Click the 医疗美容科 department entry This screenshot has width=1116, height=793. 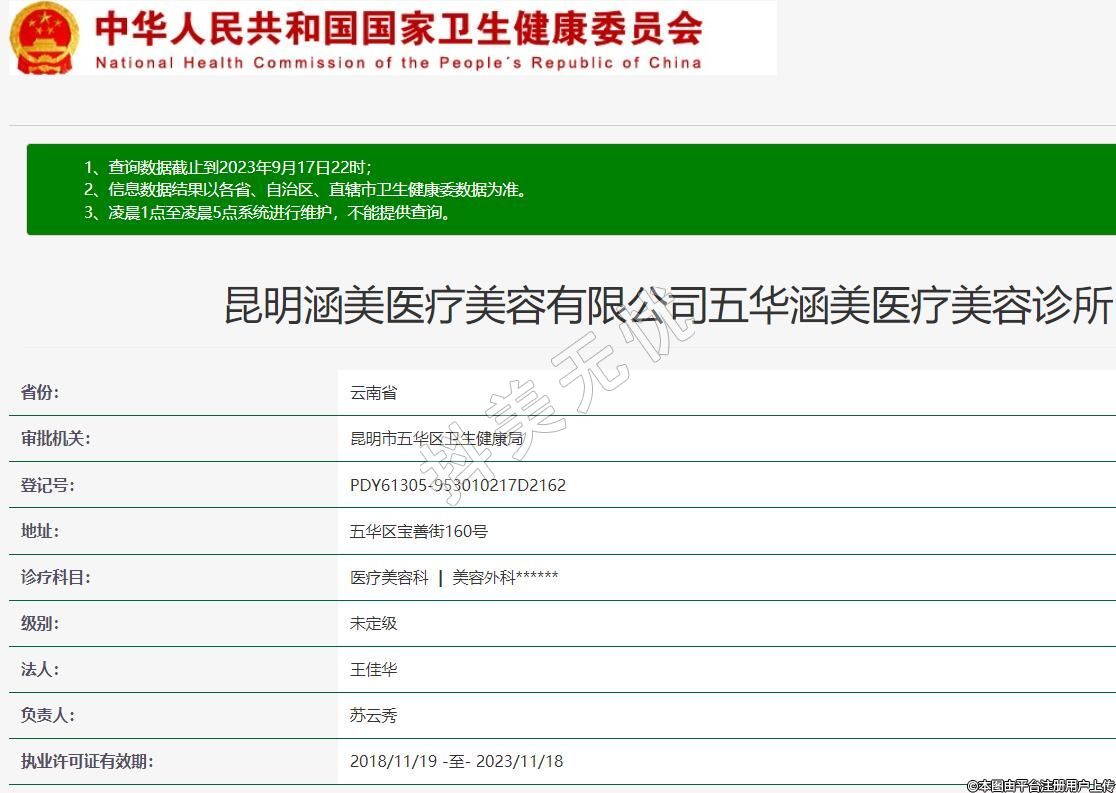[x=389, y=577]
